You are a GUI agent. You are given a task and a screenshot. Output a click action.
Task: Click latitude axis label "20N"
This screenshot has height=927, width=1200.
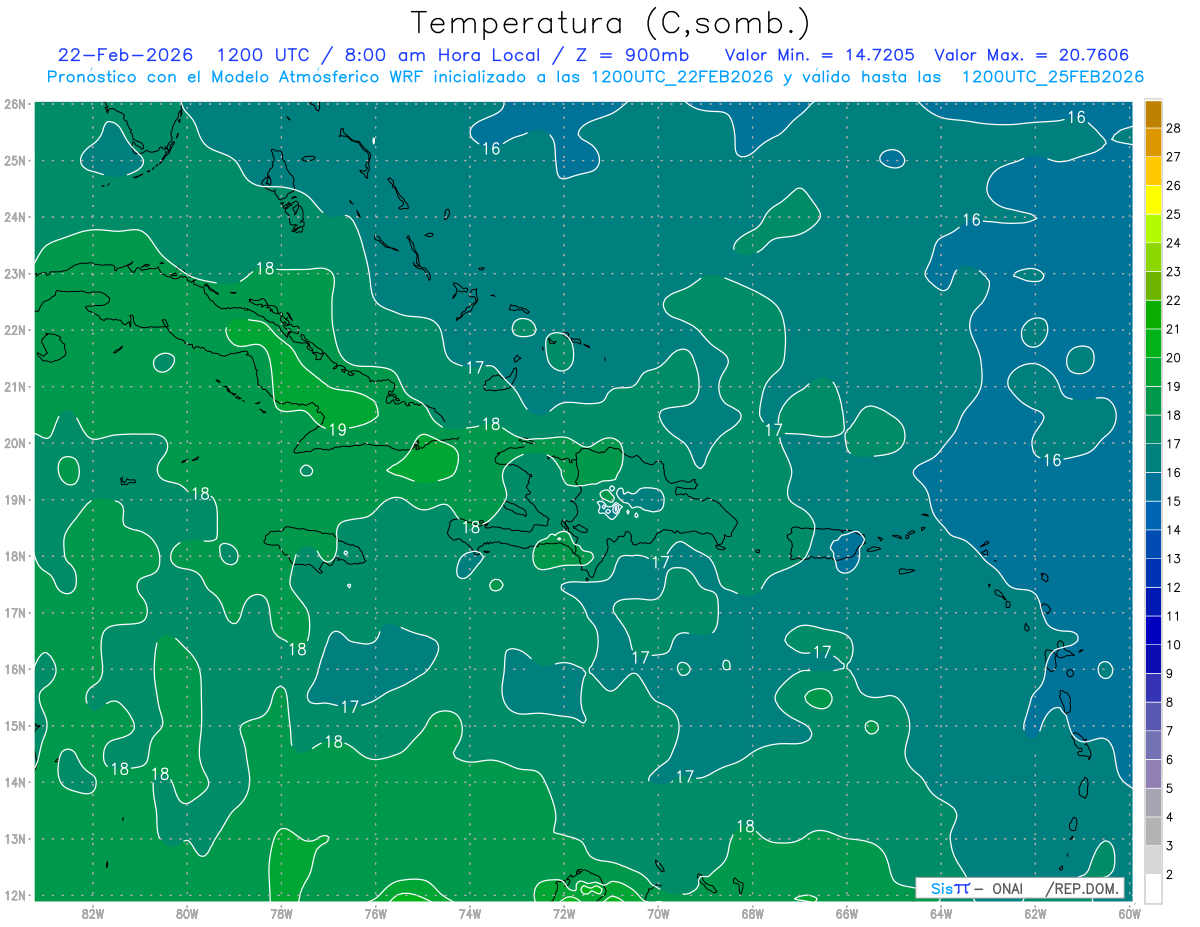[14, 443]
